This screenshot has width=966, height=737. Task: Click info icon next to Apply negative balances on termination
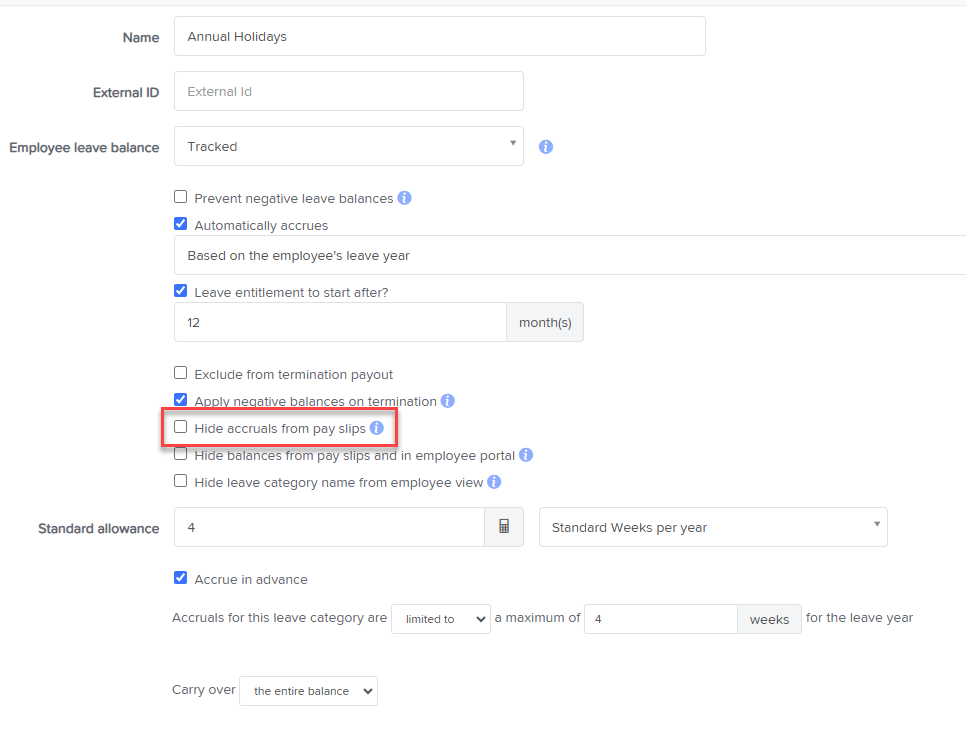[447, 401]
